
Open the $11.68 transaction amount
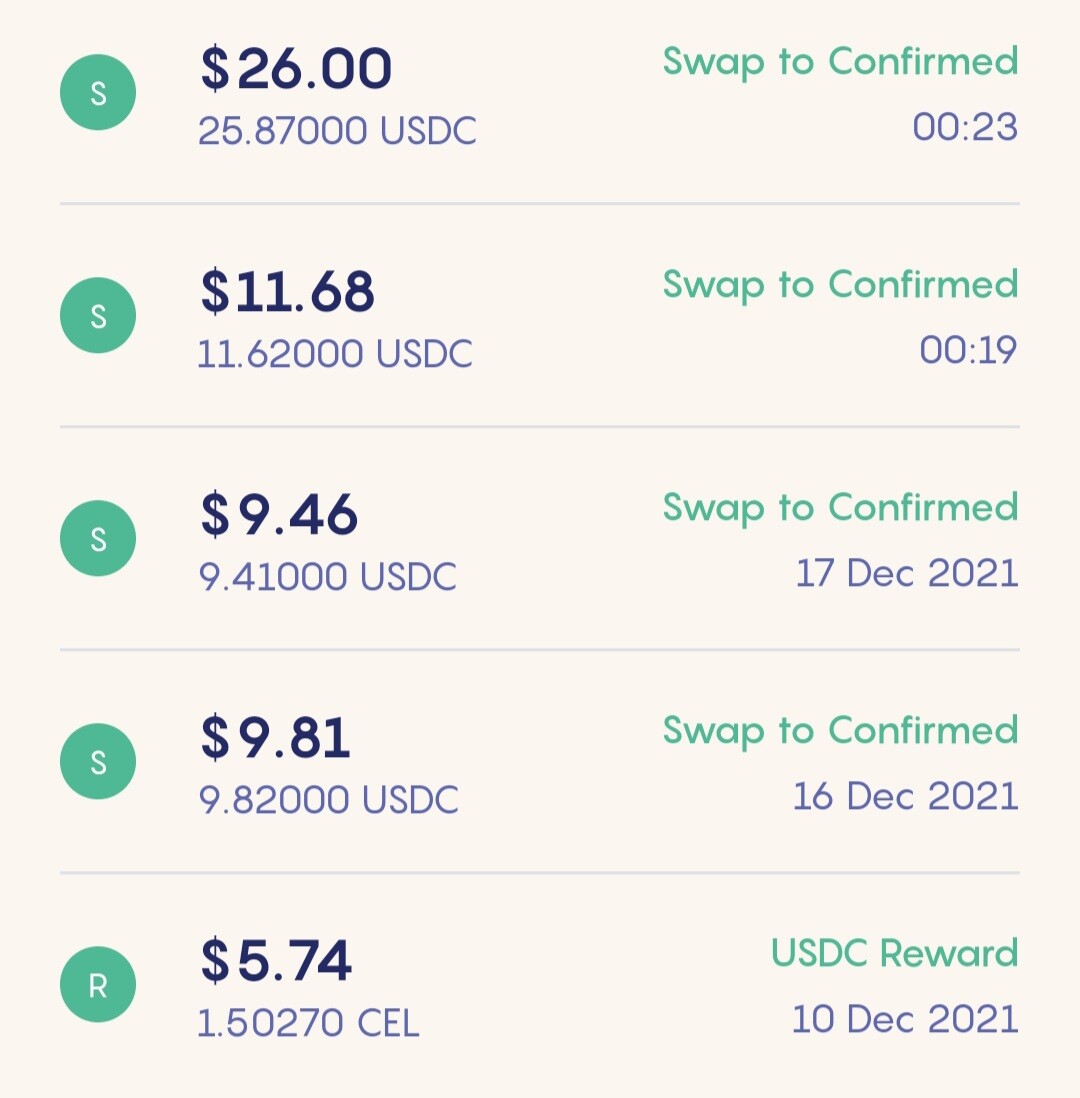[287, 291]
